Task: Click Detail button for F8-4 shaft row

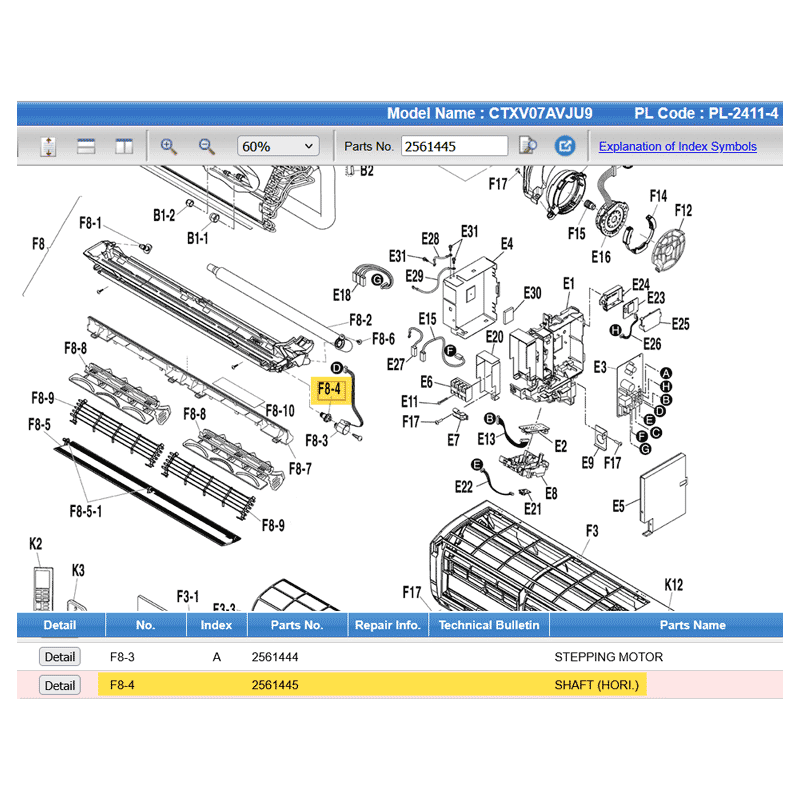Action: point(59,685)
